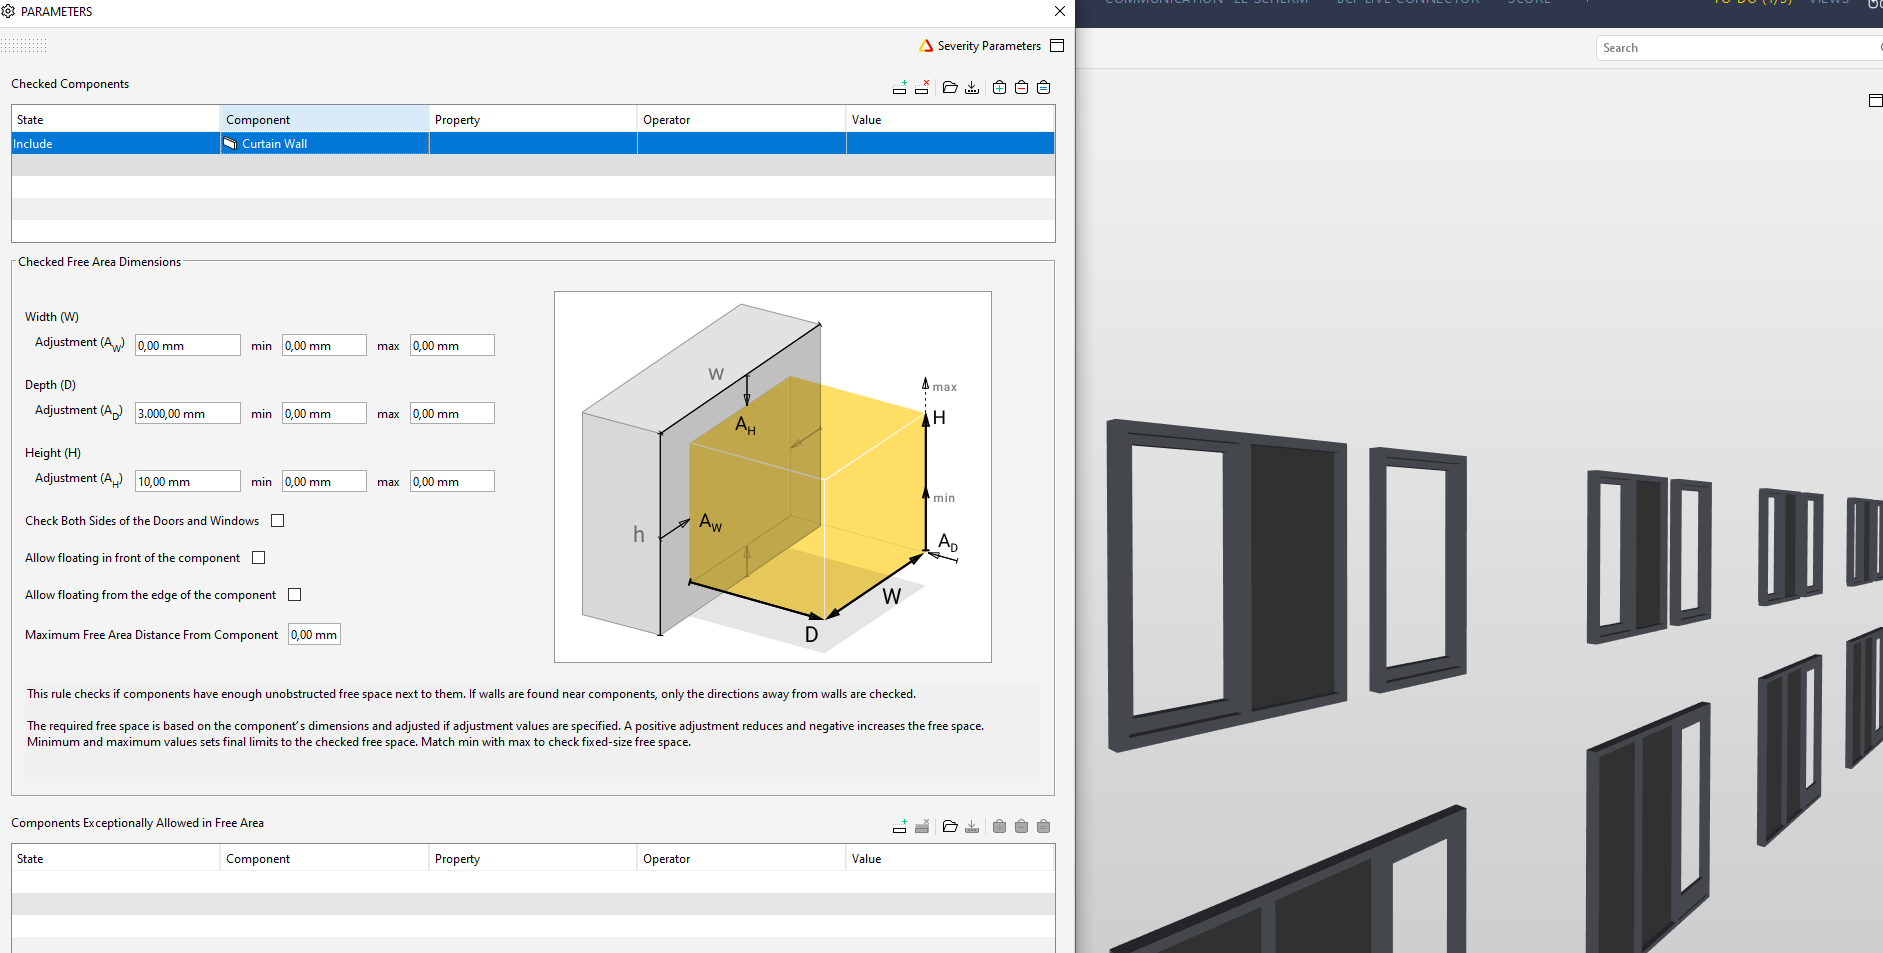
Task: Click Property header in Exceptionally Allowed table
Action: click(533, 858)
